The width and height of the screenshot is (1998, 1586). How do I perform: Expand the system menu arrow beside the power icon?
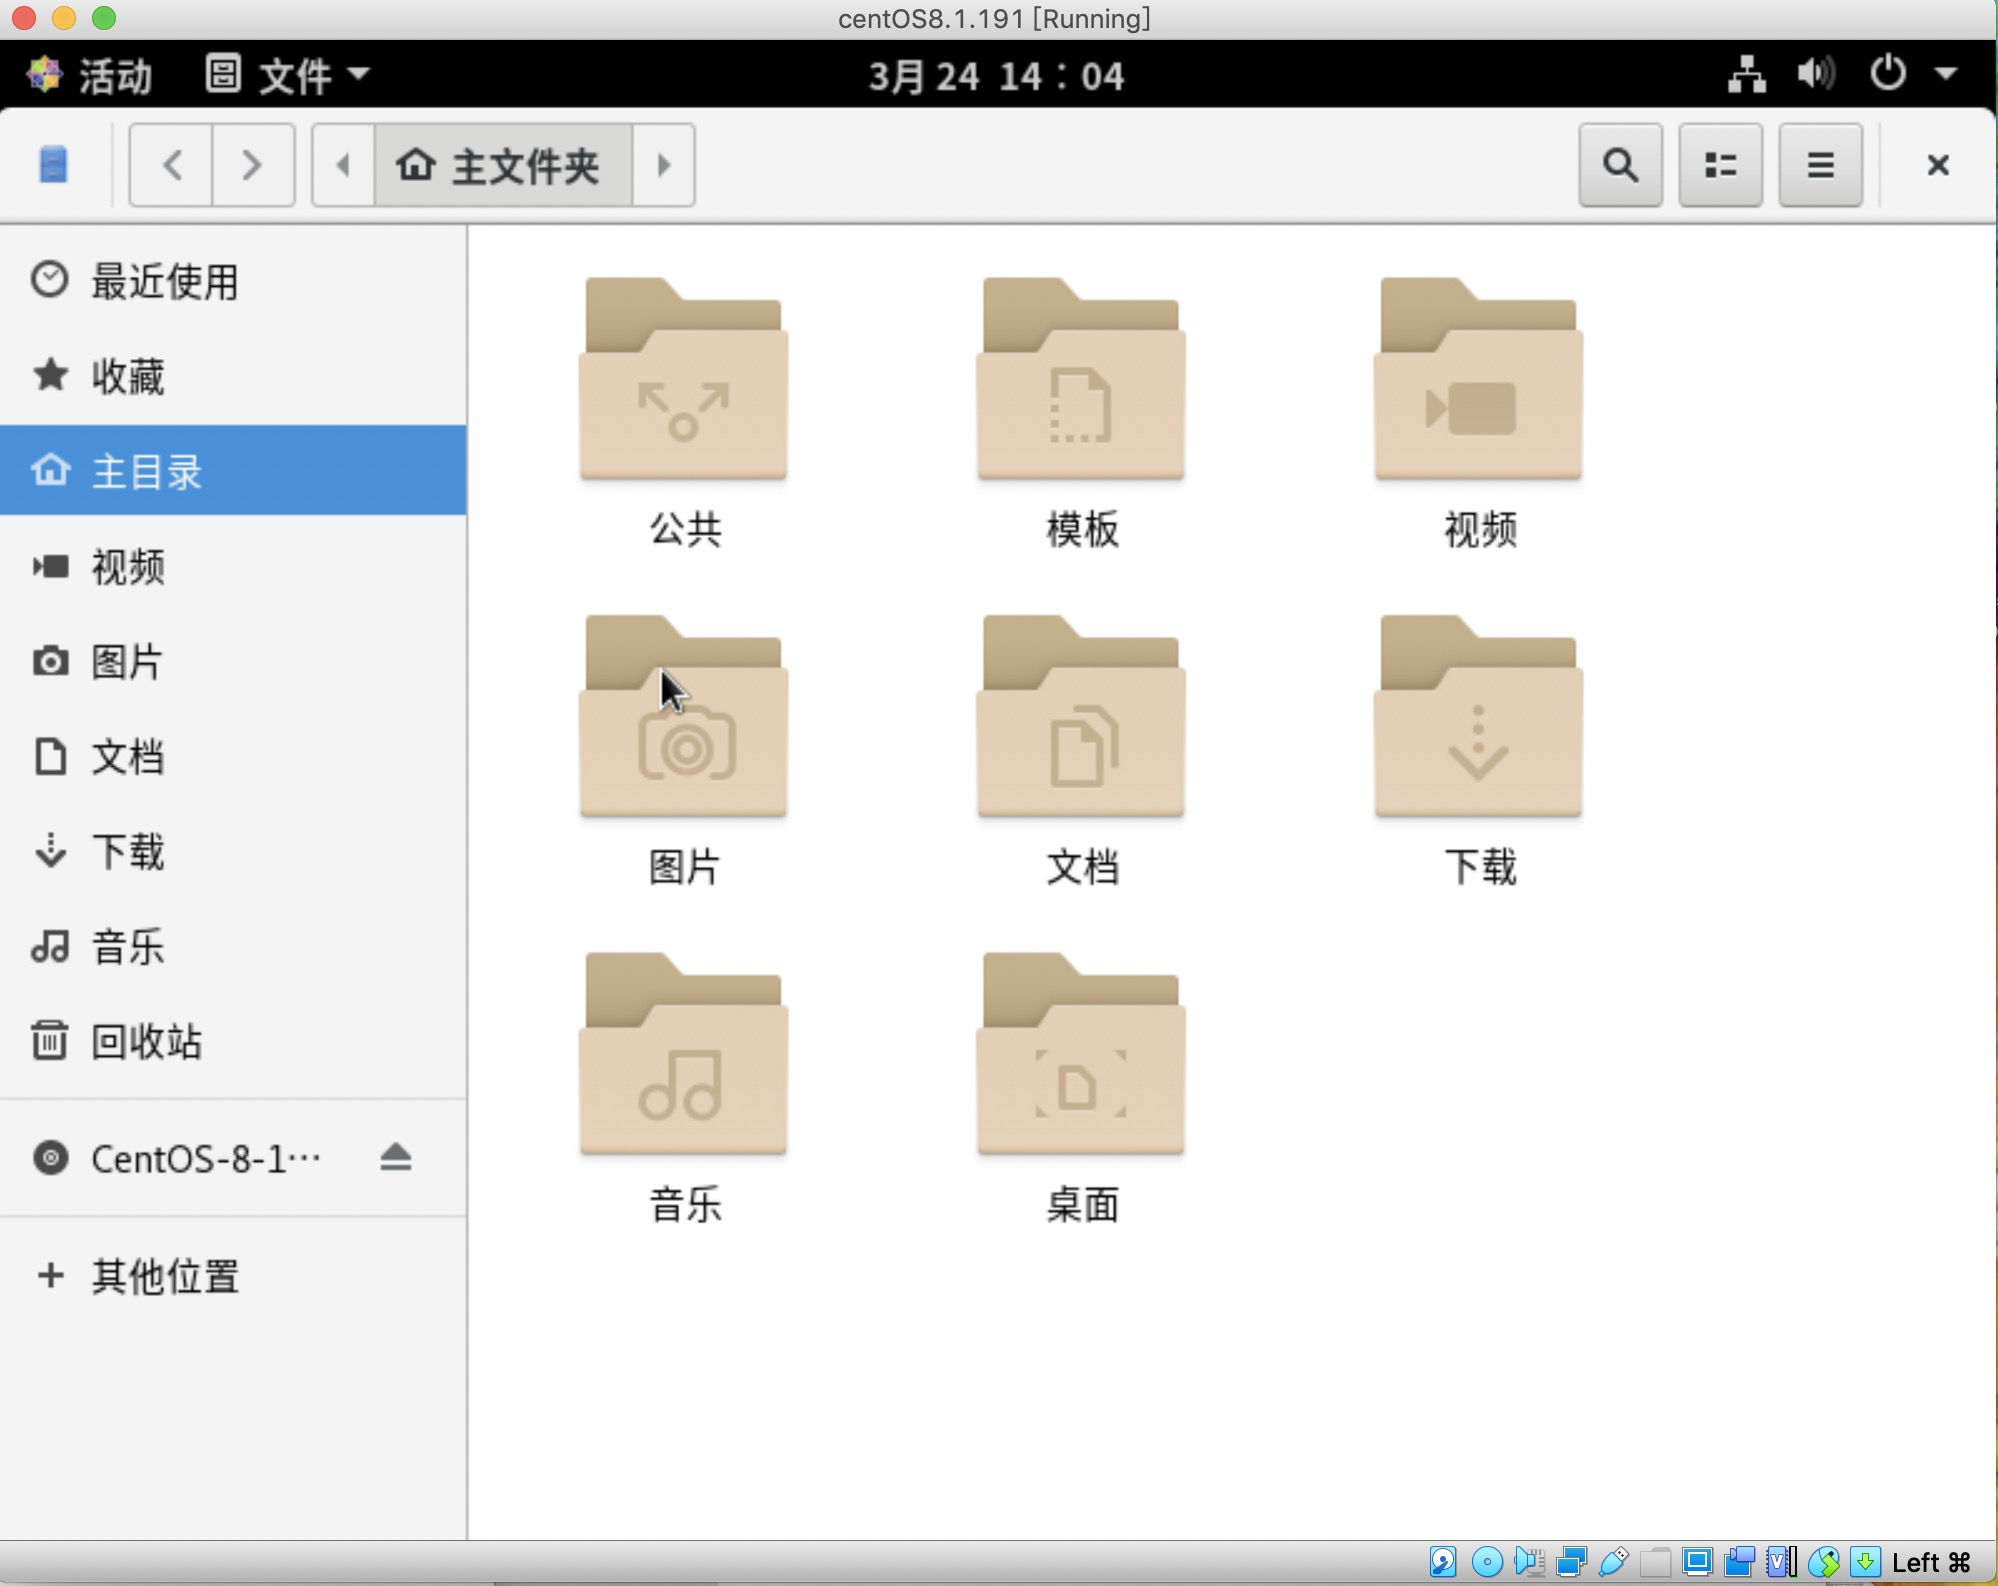tap(1946, 74)
